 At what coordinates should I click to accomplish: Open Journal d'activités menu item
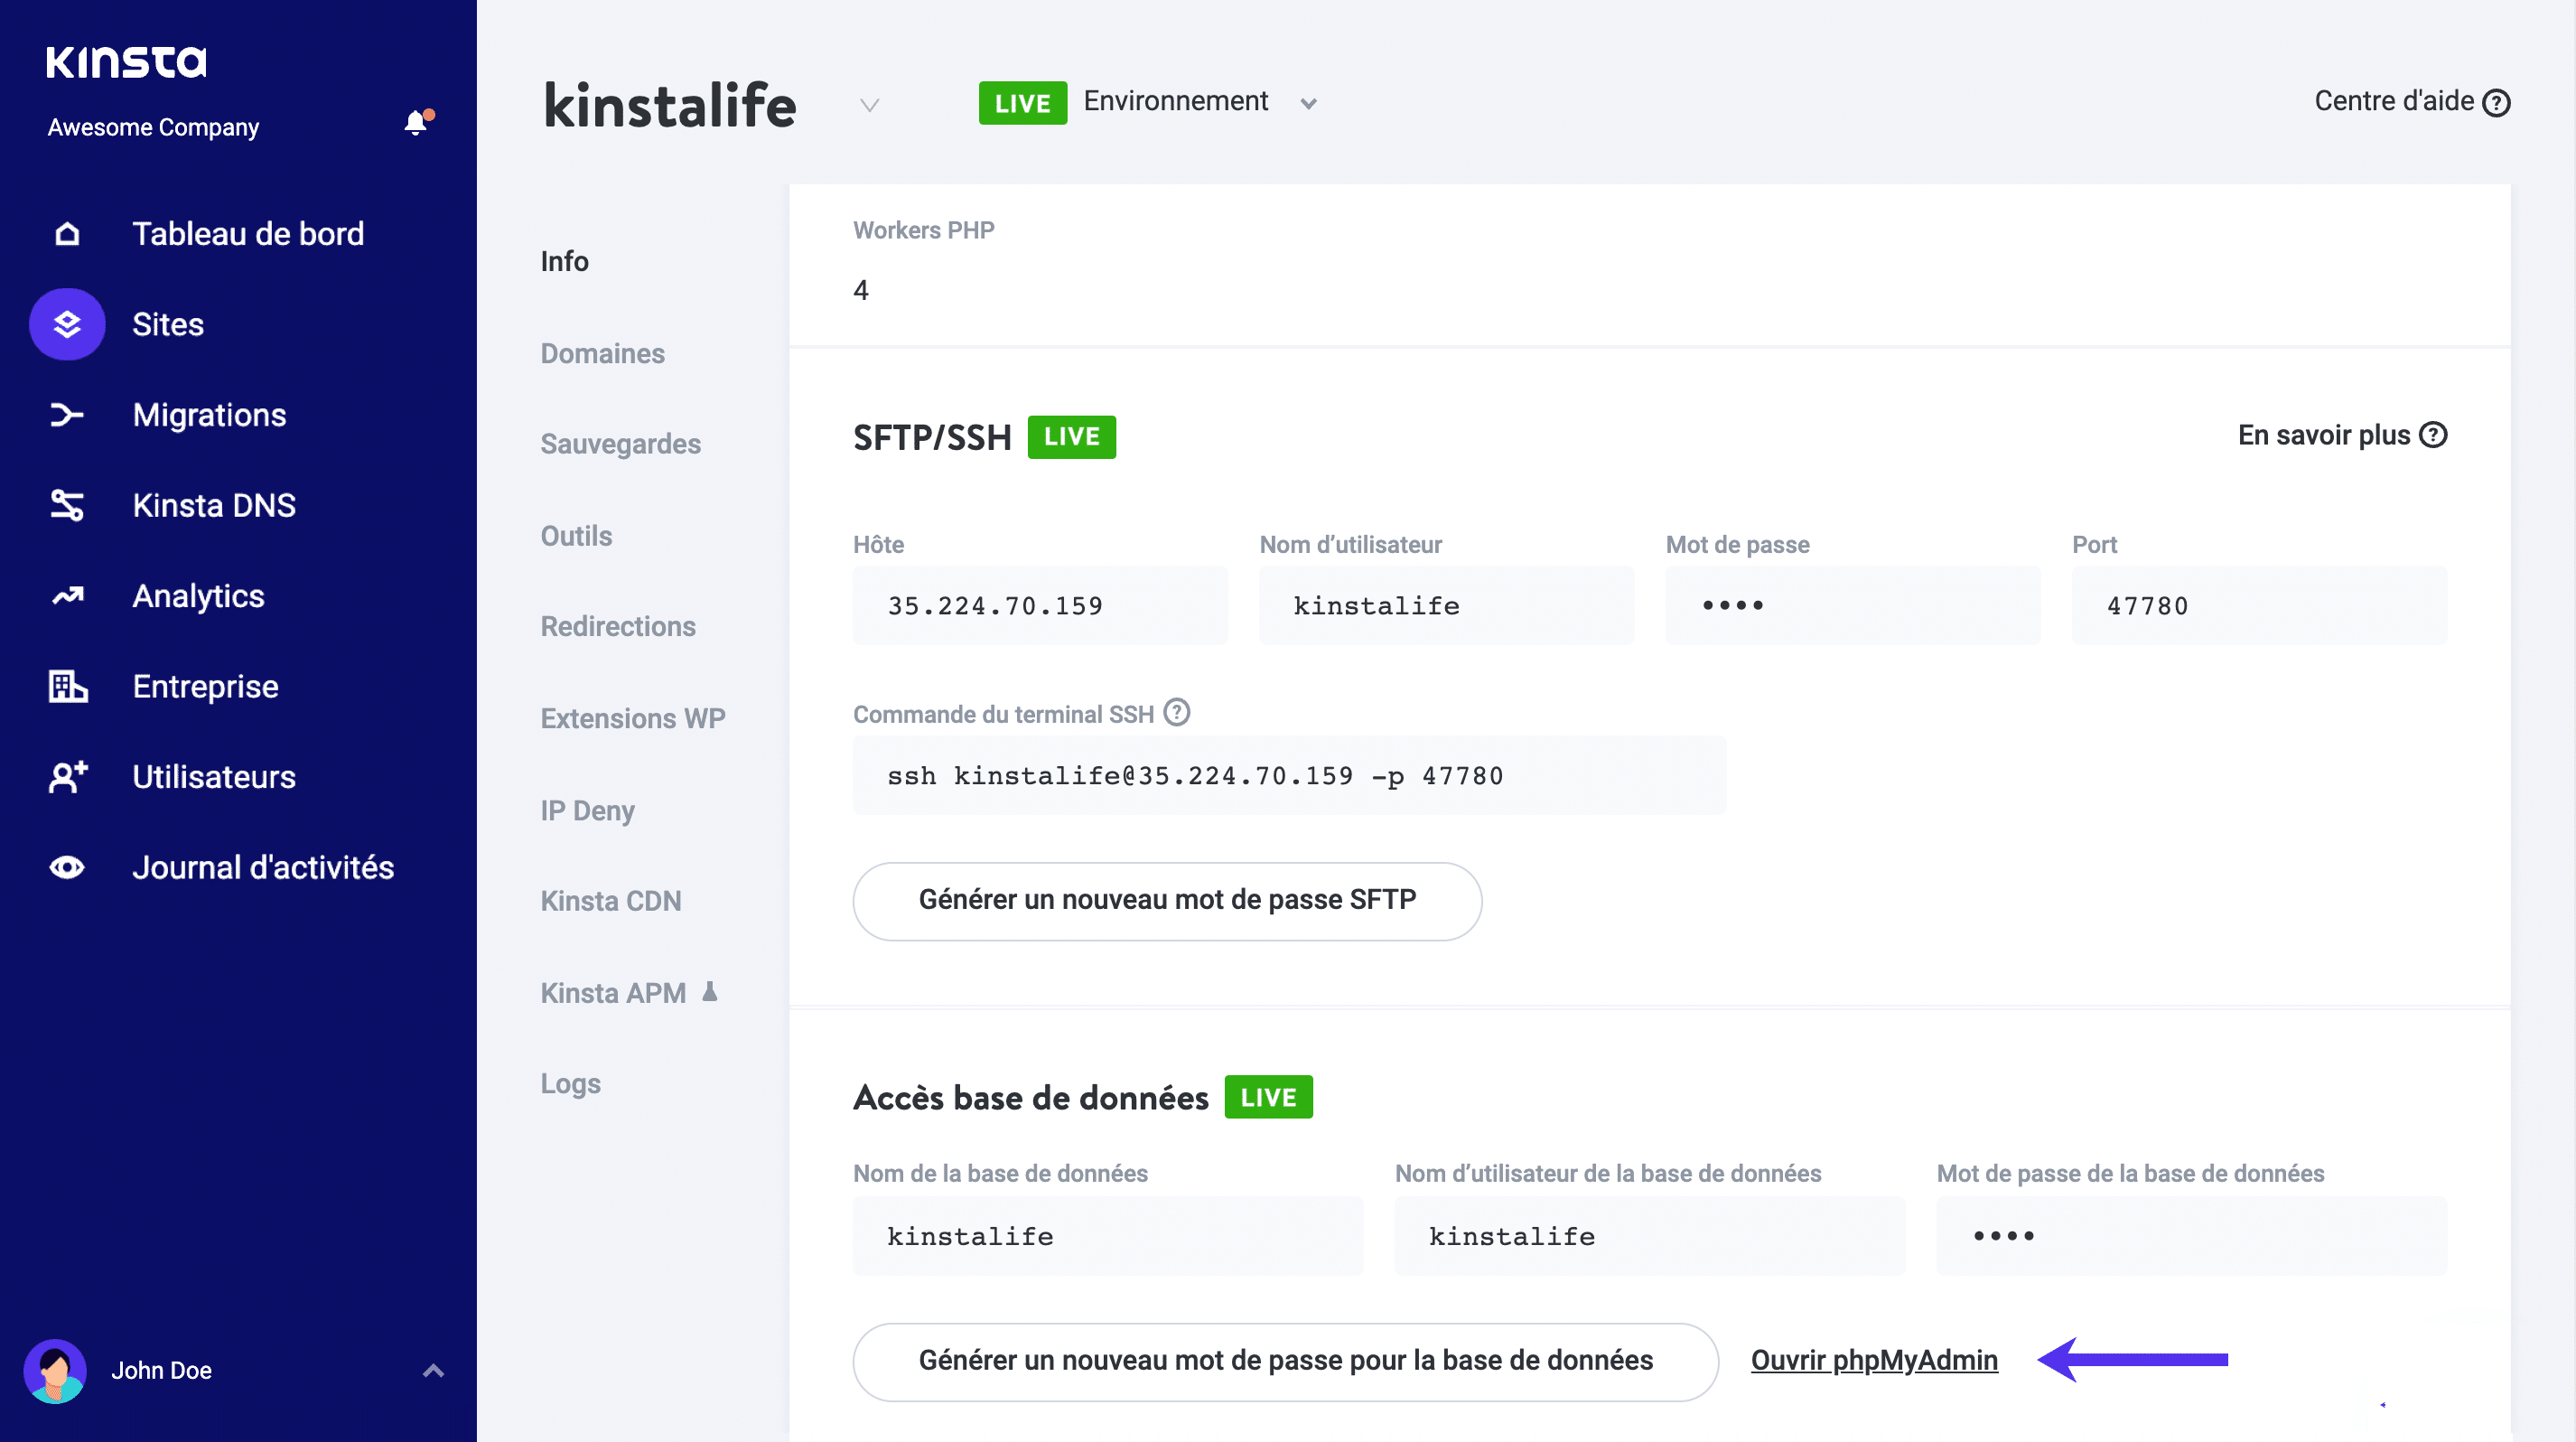(x=264, y=867)
